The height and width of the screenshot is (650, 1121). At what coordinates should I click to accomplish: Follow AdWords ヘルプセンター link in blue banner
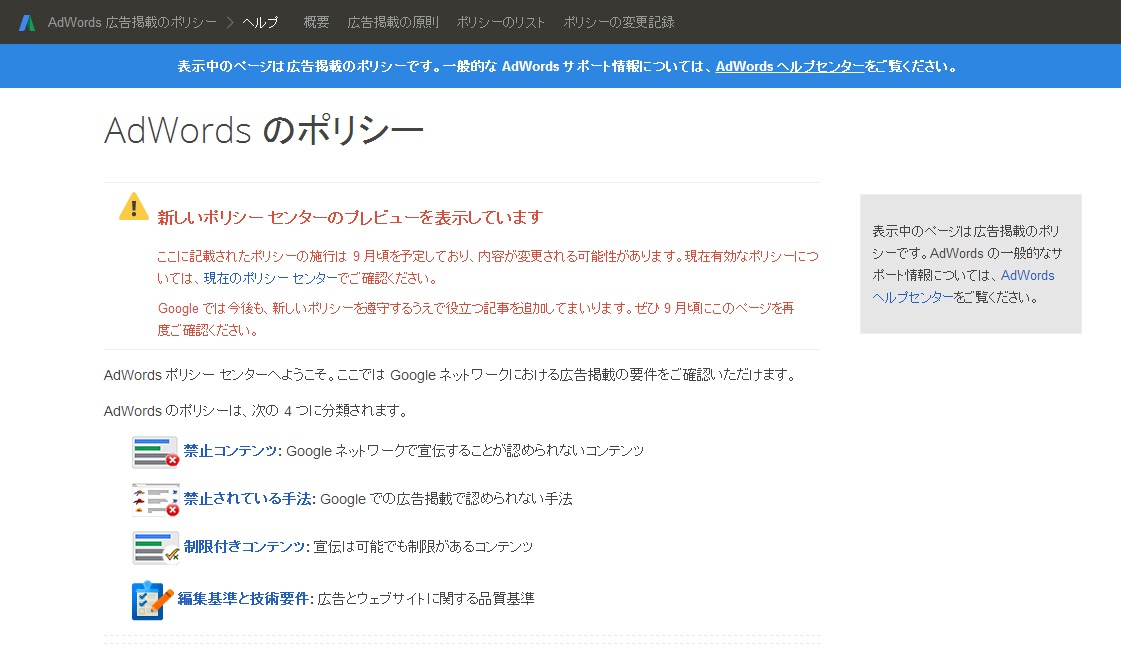(790, 67)
